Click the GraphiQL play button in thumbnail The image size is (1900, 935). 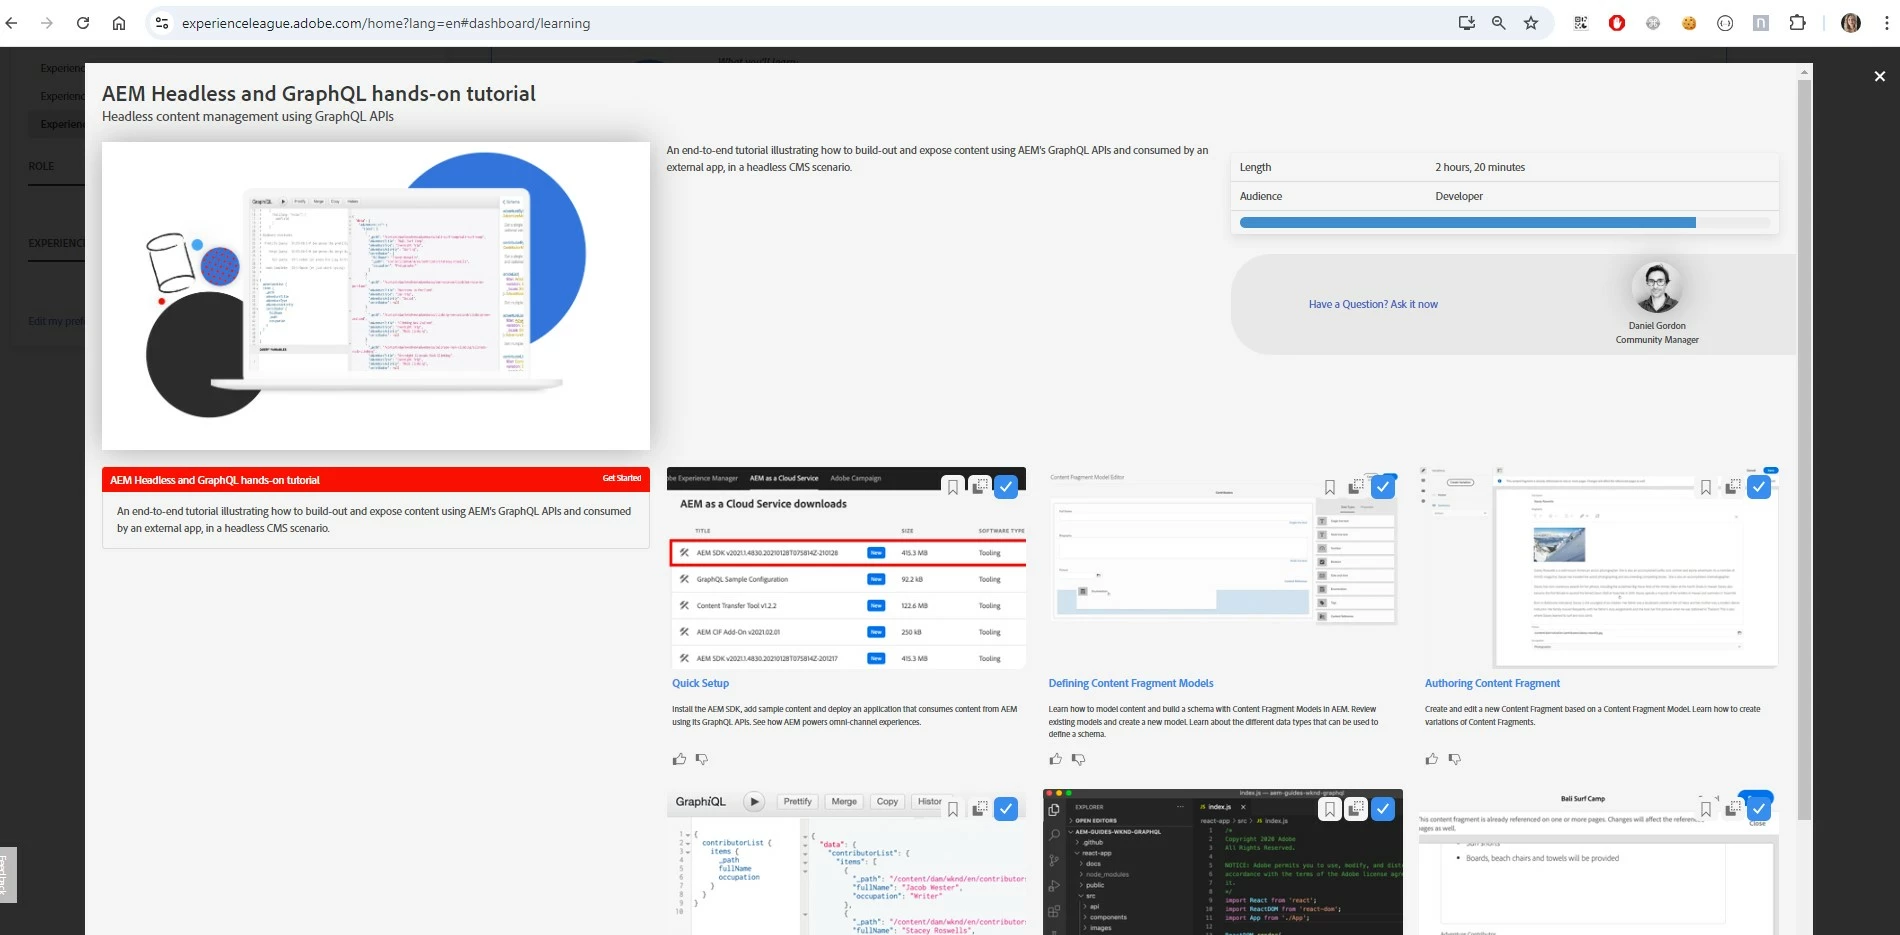point(754,802)
